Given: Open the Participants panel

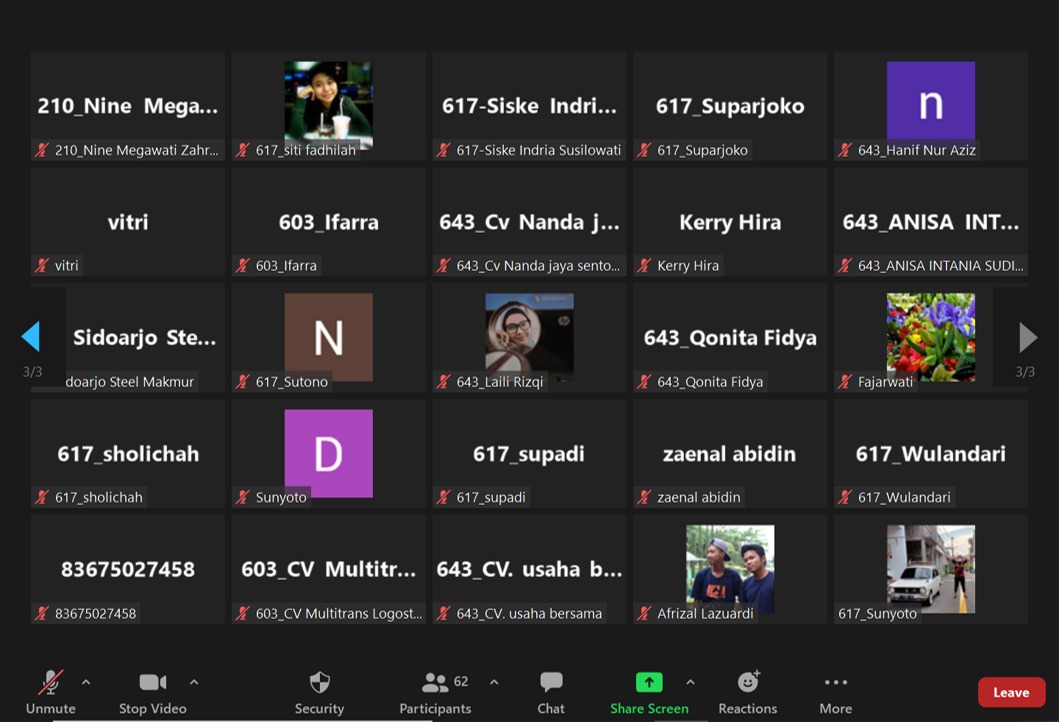Looking at the screenshot, I should tap(436, 683).
